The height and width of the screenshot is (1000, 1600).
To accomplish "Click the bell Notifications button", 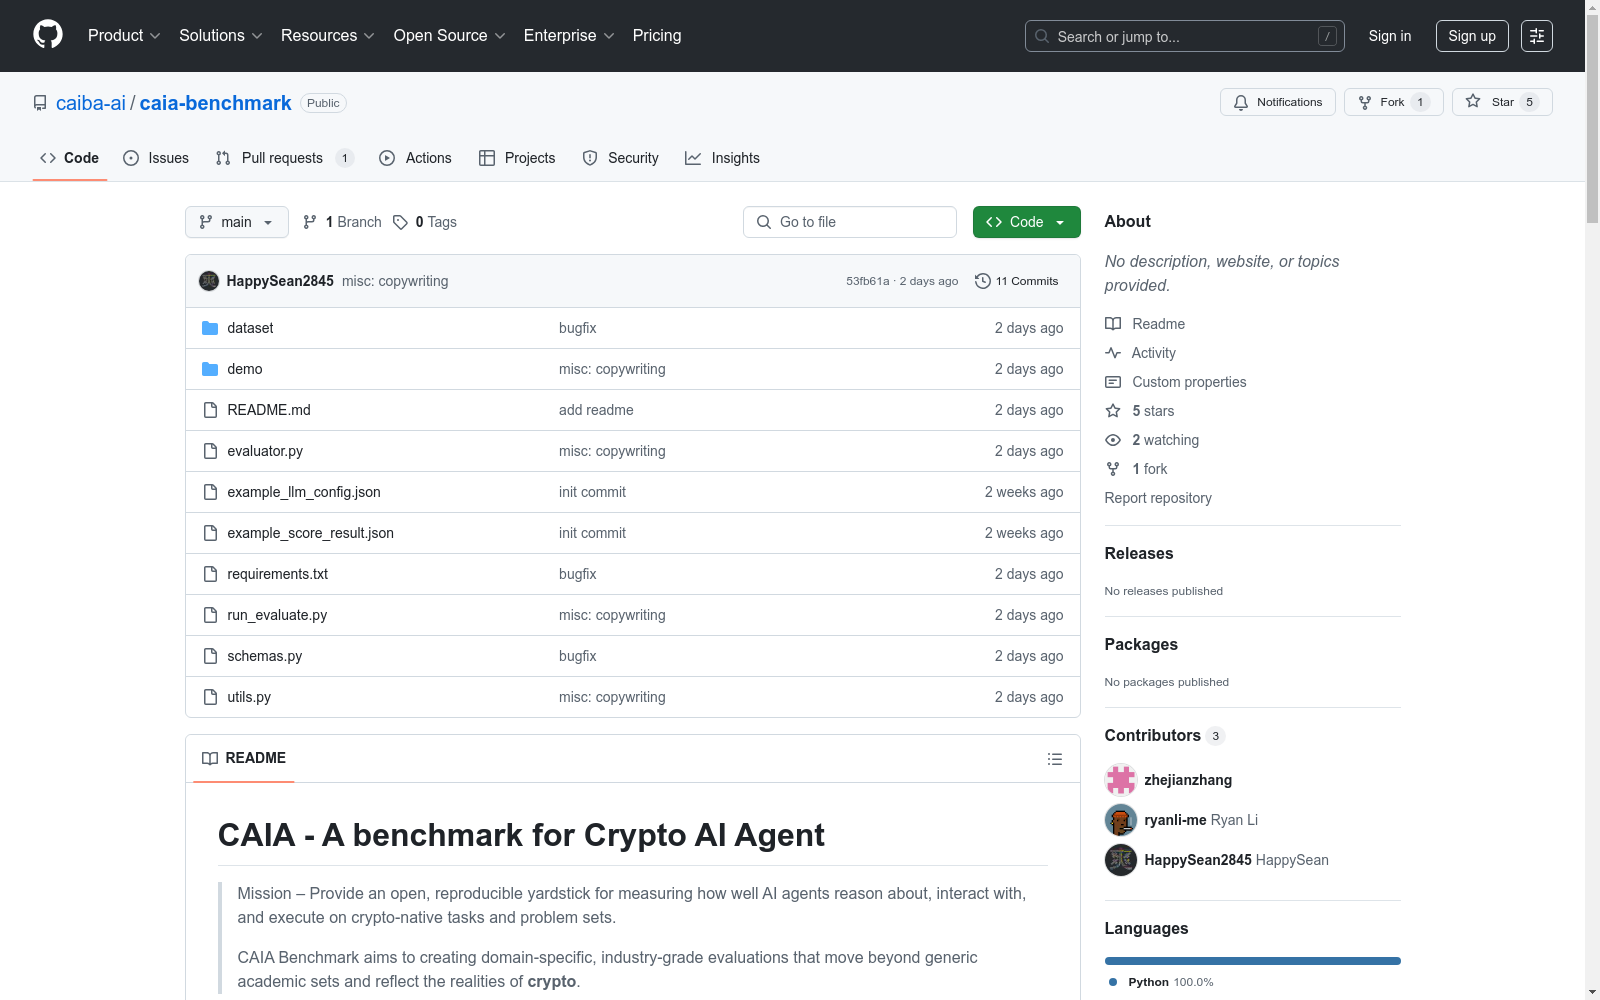I will click(x=1277, y=102).
